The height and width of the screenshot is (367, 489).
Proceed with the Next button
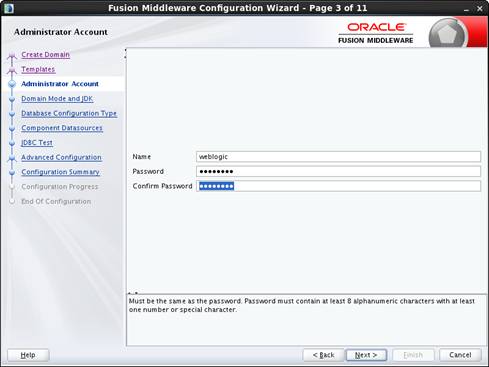[366, 355]
